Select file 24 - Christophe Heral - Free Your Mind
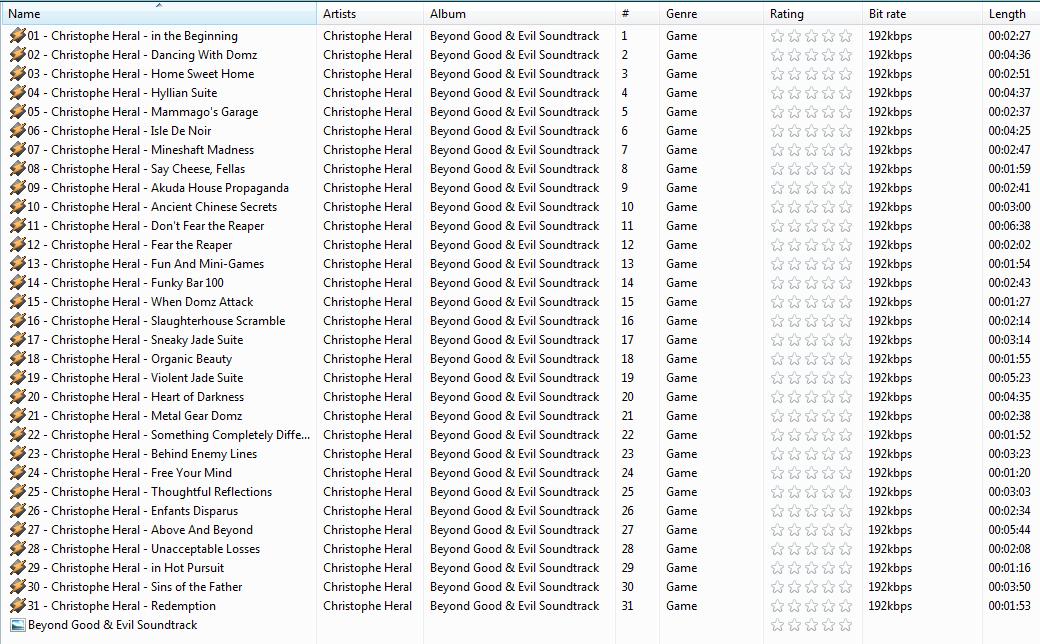The height and width of the screenshot is (644, 1040). click(x=129, y=473)
